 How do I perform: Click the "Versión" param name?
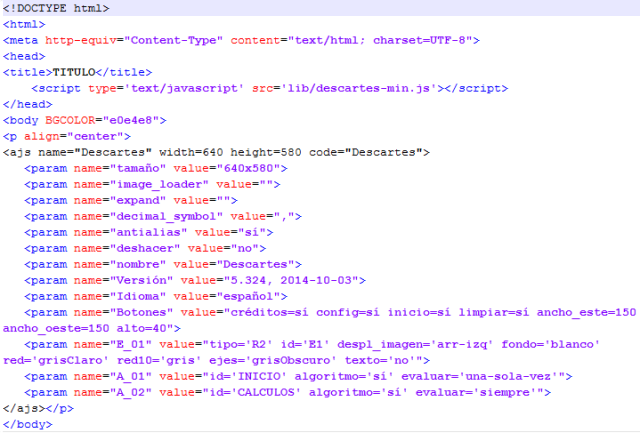pyautogui.click(x=141, y=280)
